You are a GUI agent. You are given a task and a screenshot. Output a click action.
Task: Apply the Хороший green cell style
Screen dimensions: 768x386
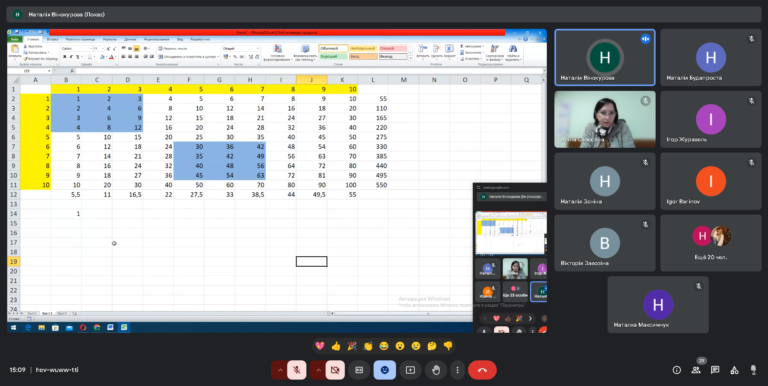click(333, 57)
